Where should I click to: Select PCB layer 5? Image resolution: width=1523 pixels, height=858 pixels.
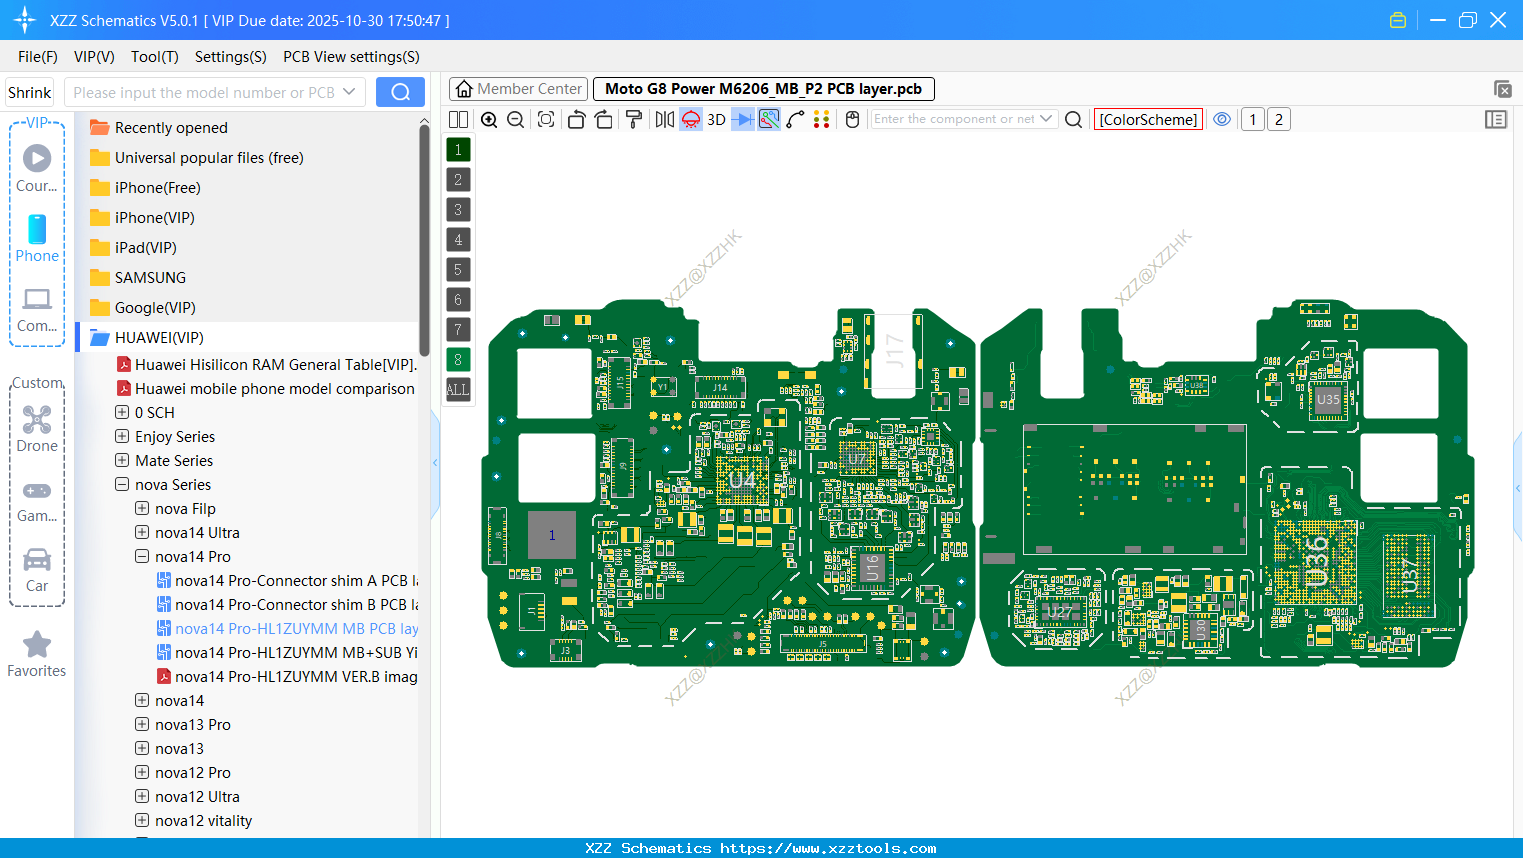458,269
